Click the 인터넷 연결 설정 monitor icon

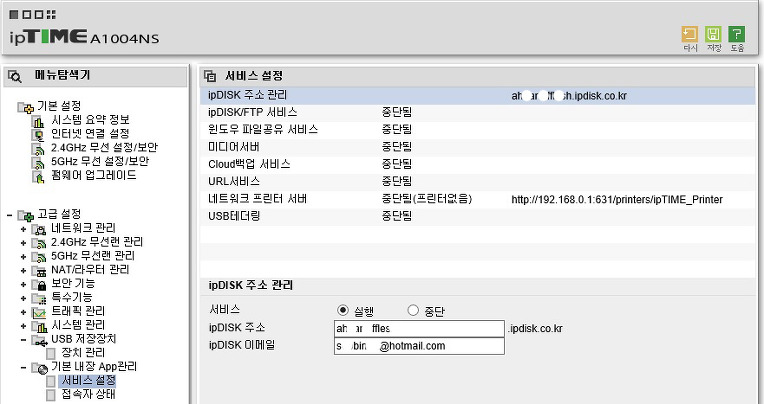tap(38, 135)
